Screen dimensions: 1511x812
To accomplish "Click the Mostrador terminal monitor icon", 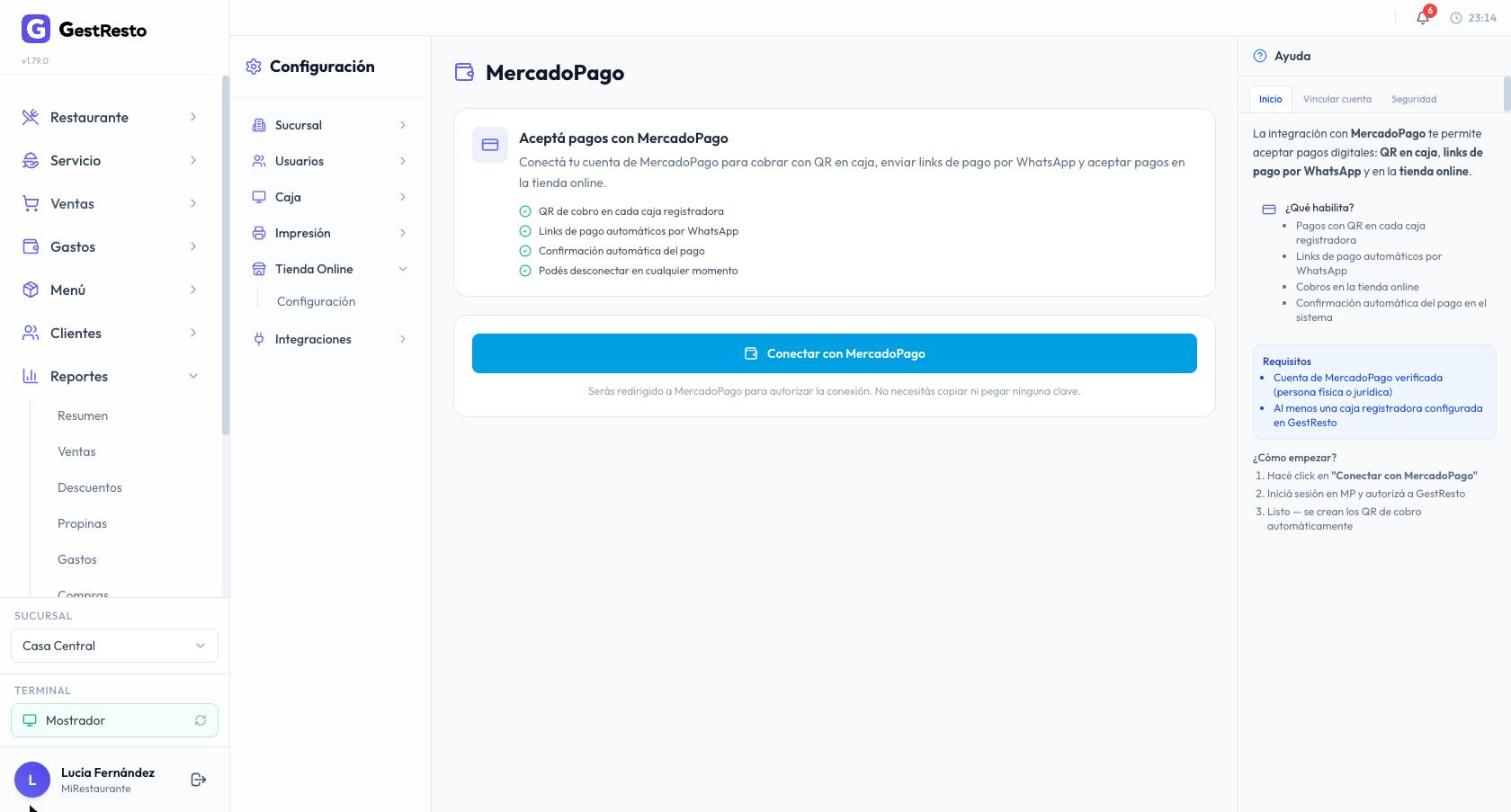I will tap(29, 720).
